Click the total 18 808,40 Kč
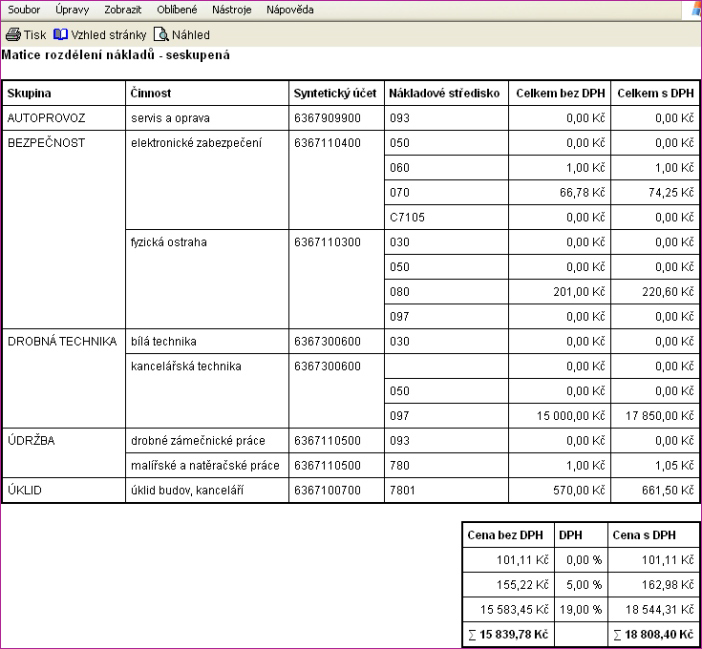Image resolution: width=702 pixels, height=649 pixels. click(653, 635)
